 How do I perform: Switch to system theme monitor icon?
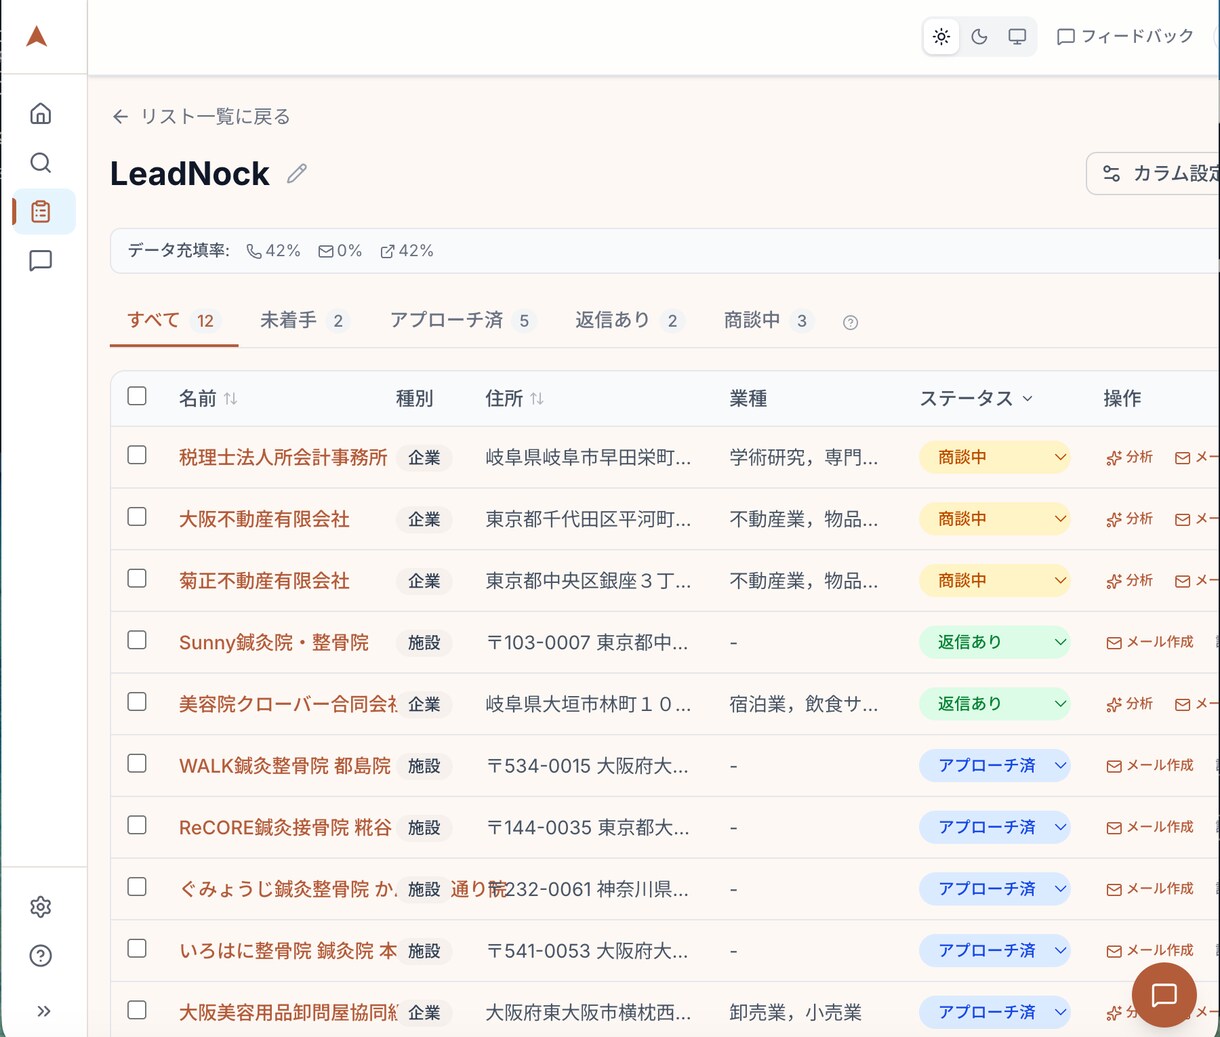pos(1017,37)
